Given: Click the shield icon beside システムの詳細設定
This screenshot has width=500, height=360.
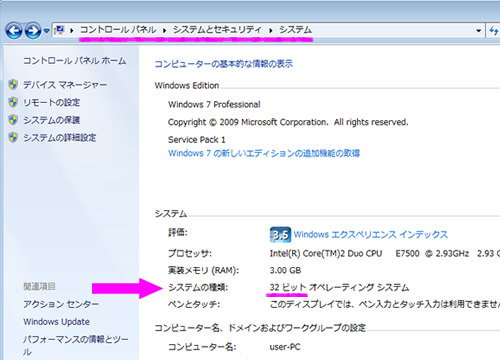Looking at the screenshot, I should [13, 137].
